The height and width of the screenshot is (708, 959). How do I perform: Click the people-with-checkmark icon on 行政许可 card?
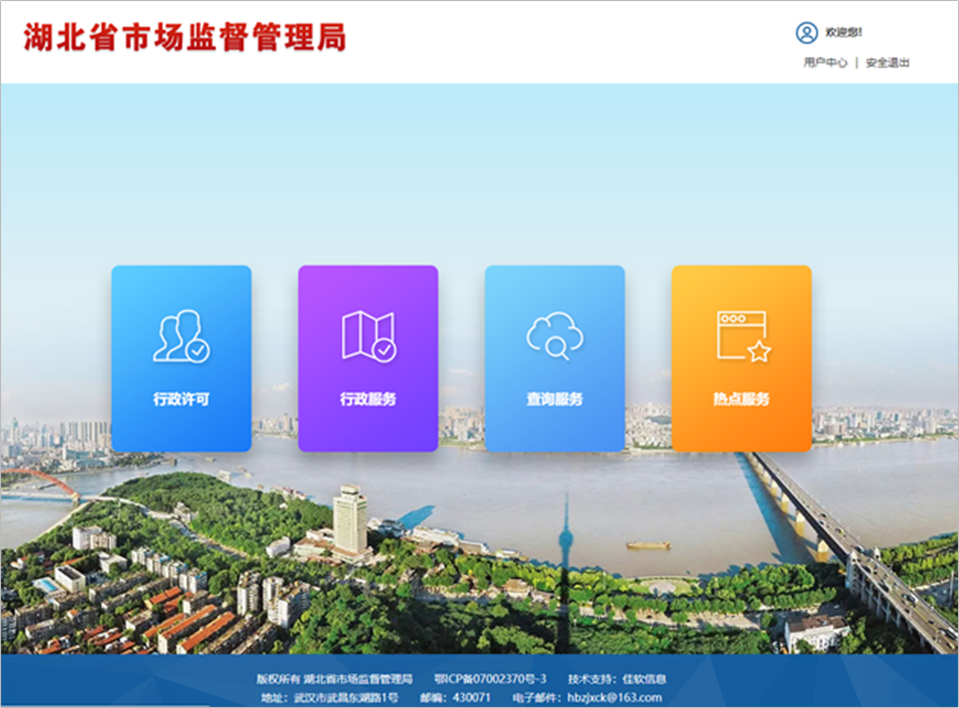(x=180, y=338)
